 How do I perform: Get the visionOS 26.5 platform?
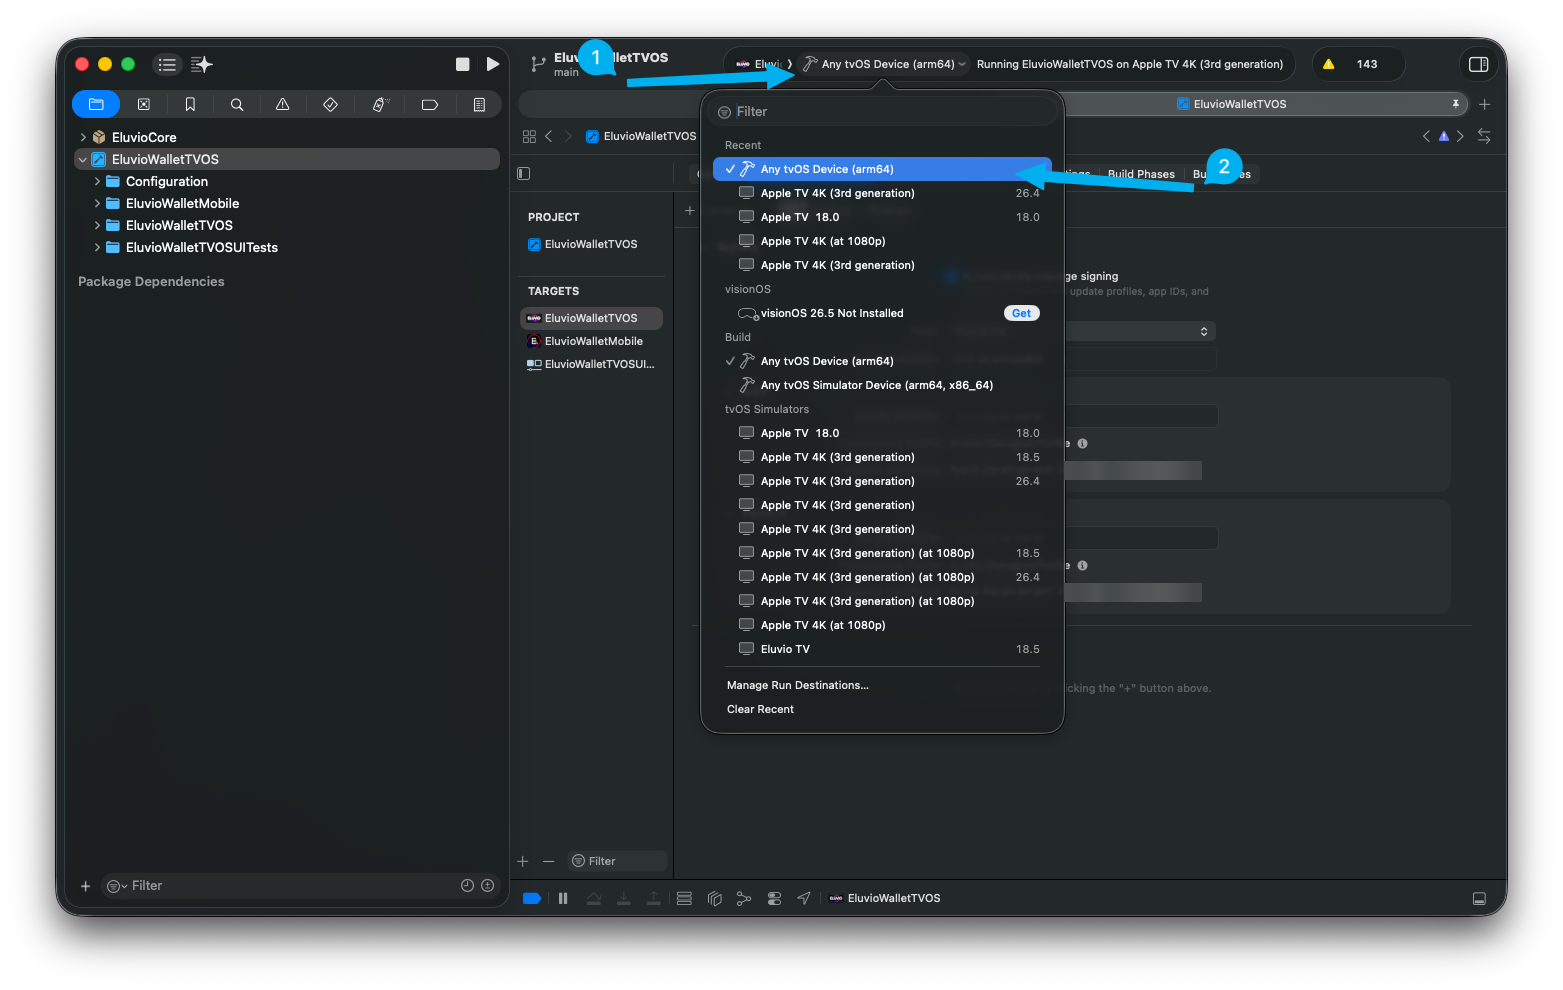1021,313
